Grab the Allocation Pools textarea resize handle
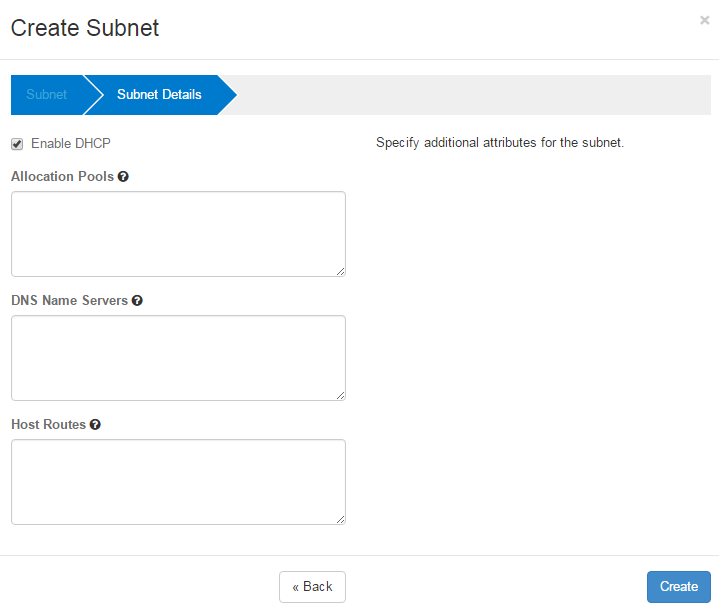Screen dimensions: 719x607 click(x=340, y=271)
